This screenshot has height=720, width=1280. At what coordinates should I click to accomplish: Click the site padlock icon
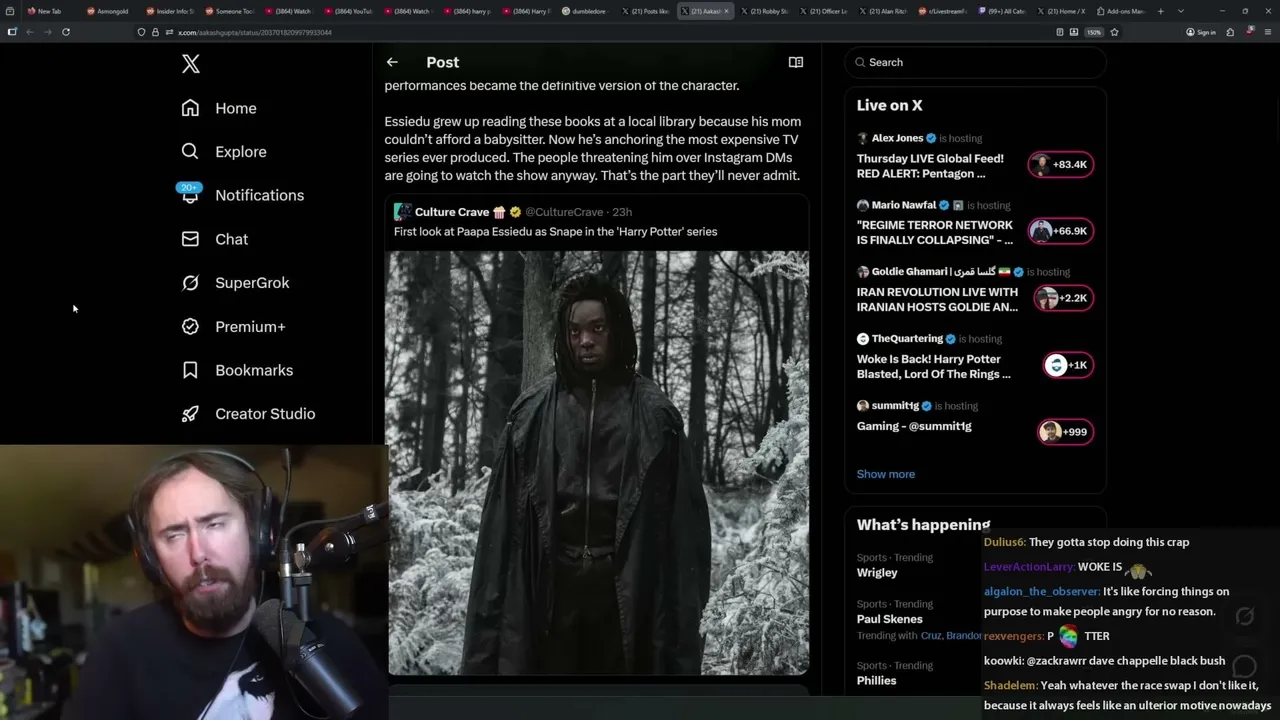coord(155,32)
